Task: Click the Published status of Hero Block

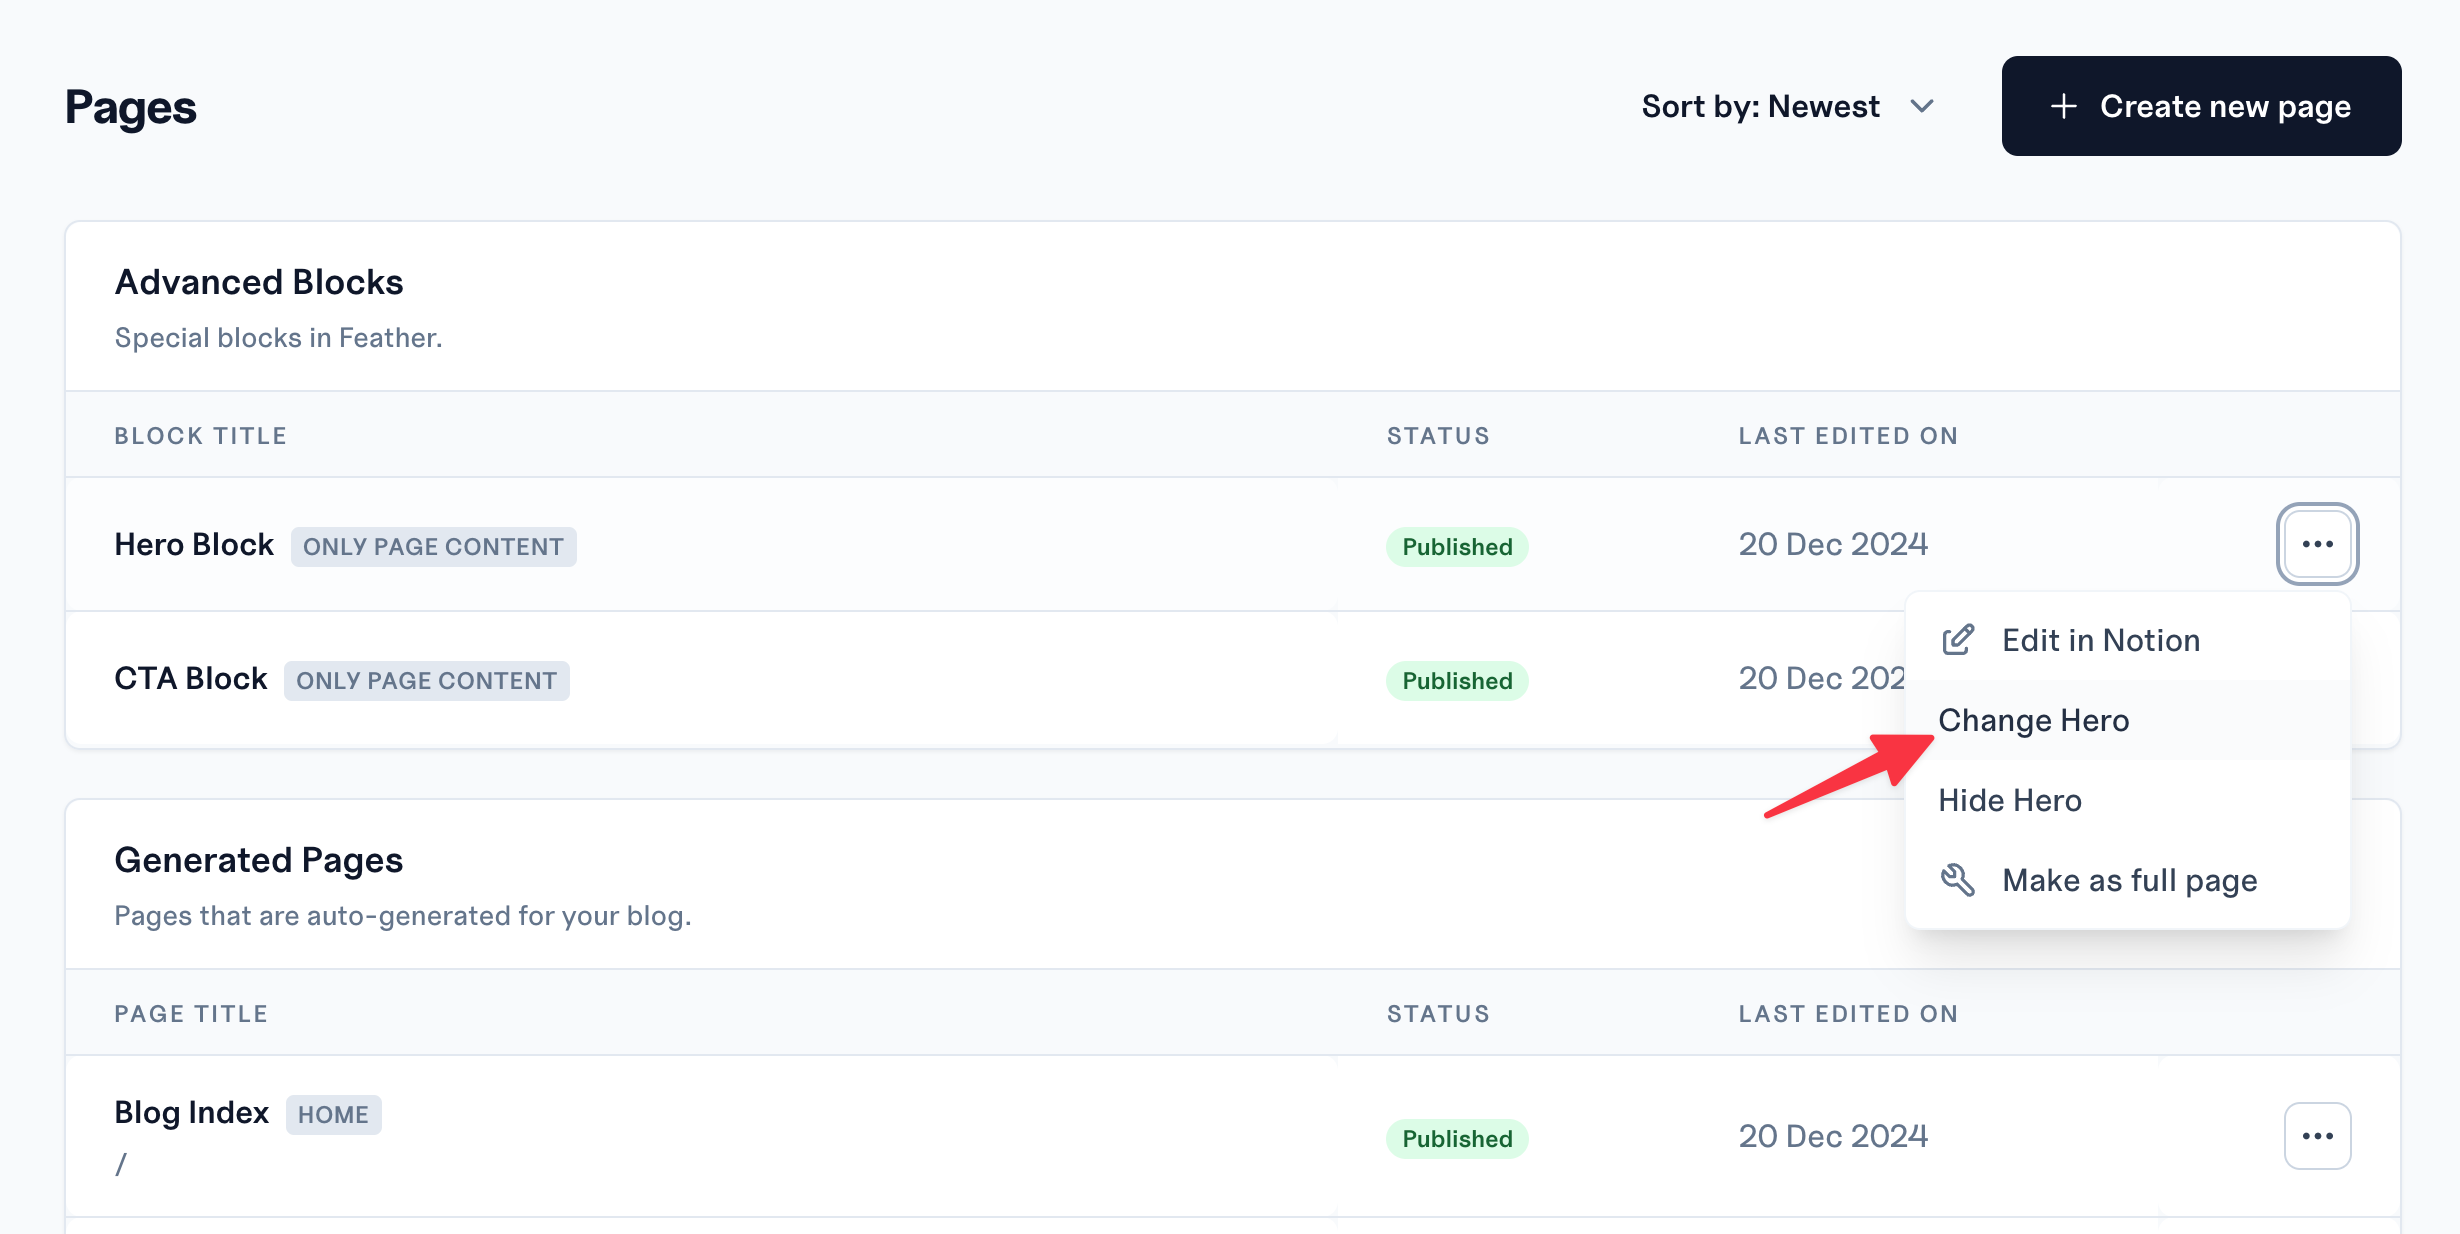Action: click(1456, 547)
